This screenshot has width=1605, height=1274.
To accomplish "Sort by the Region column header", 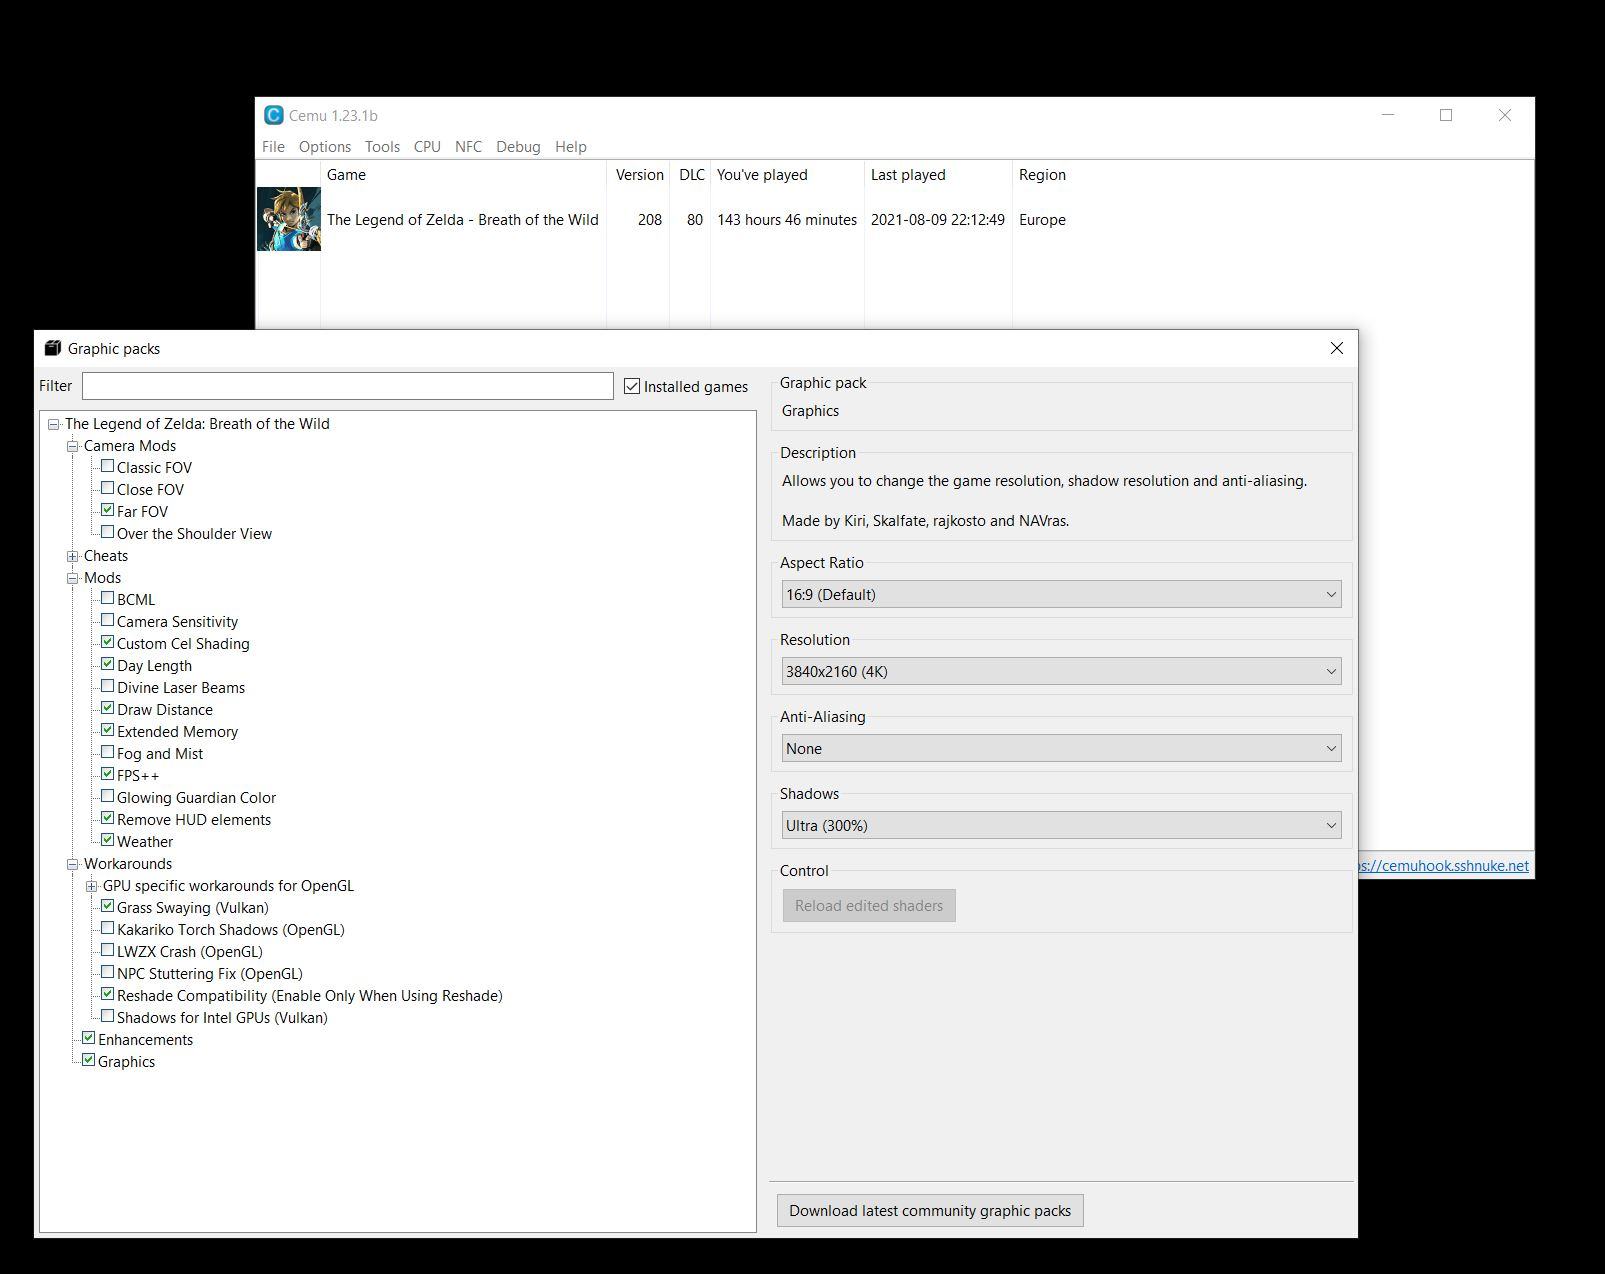I will click(x=1042, y=174).
